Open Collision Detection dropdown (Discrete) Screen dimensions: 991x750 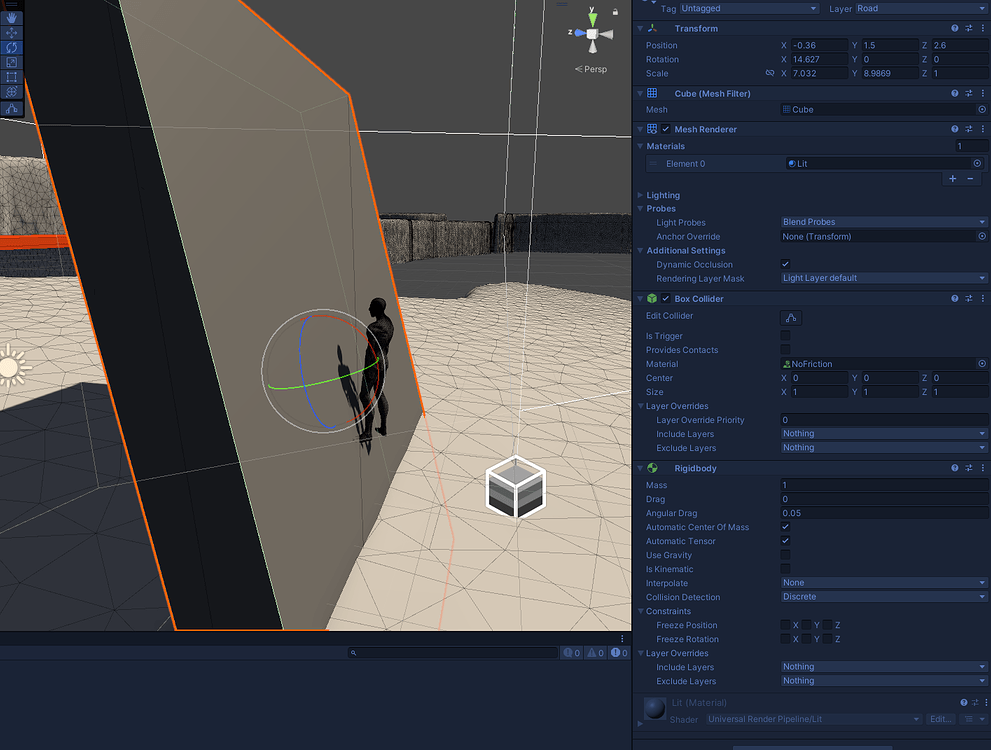tap(884, 596)
